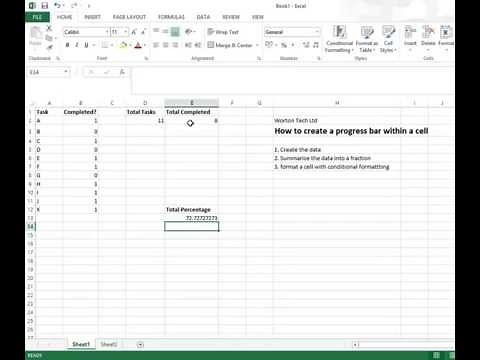Open the General number format dropdown
This screenshot has height=360, width=480.
click(317, 32)
